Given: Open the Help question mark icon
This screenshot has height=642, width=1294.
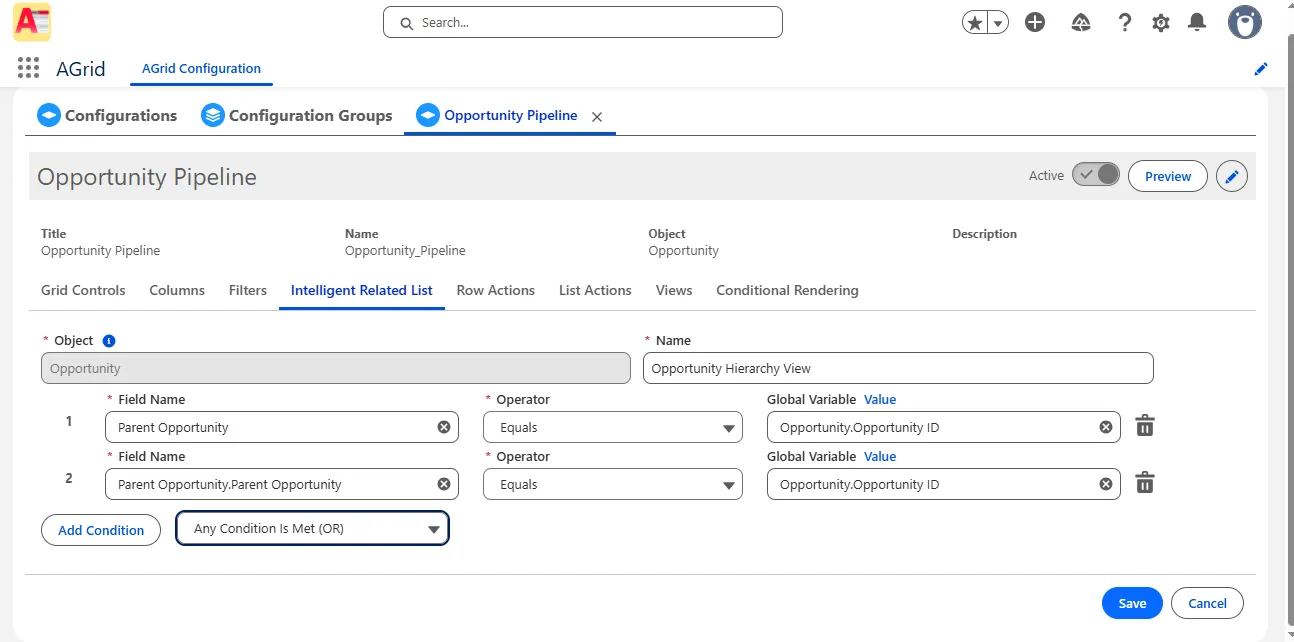Looking at the screenshot, I should click(1124, 23).
